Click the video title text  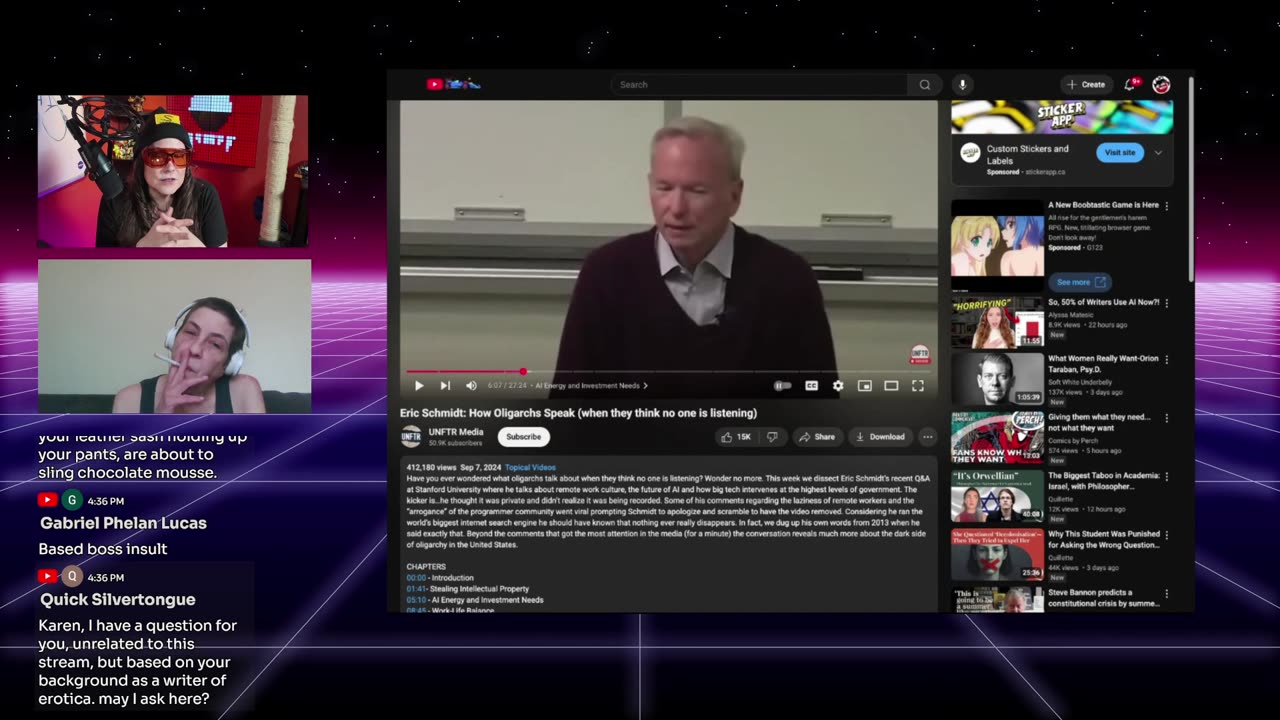pos(578,413)
